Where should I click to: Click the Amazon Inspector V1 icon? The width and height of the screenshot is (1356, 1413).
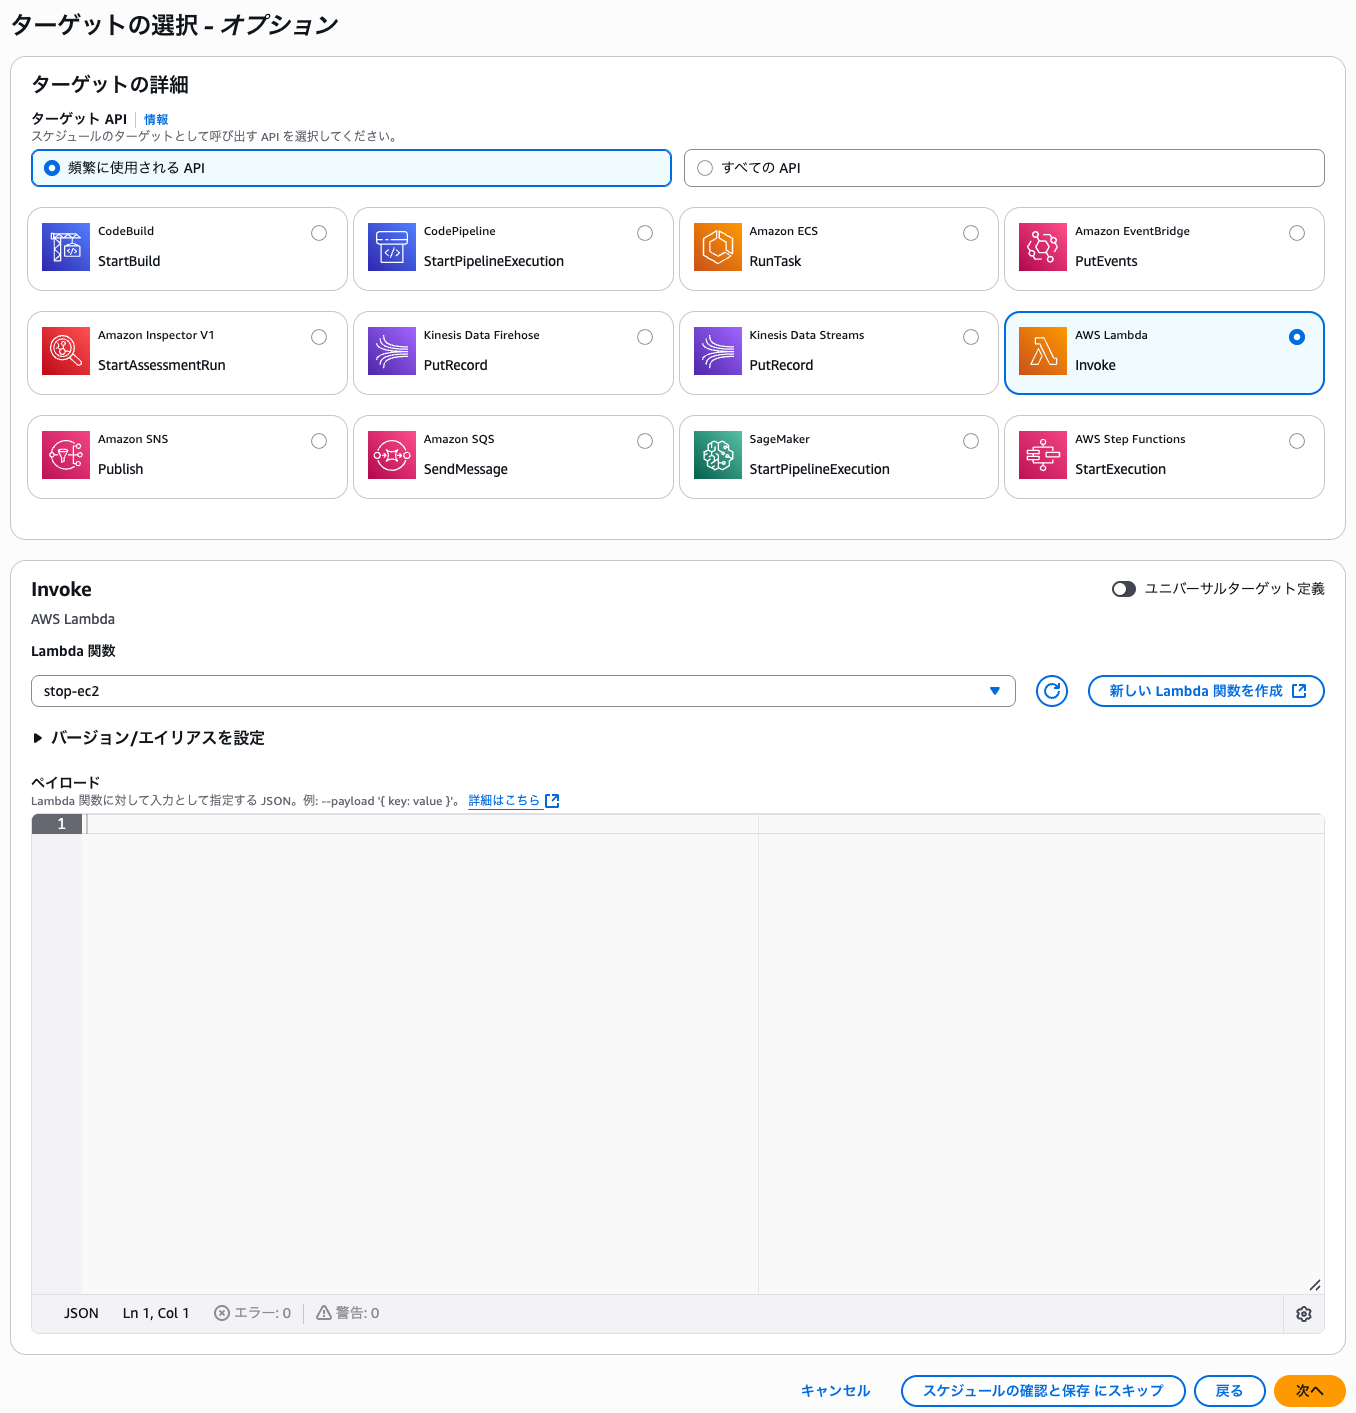point(66,352)
